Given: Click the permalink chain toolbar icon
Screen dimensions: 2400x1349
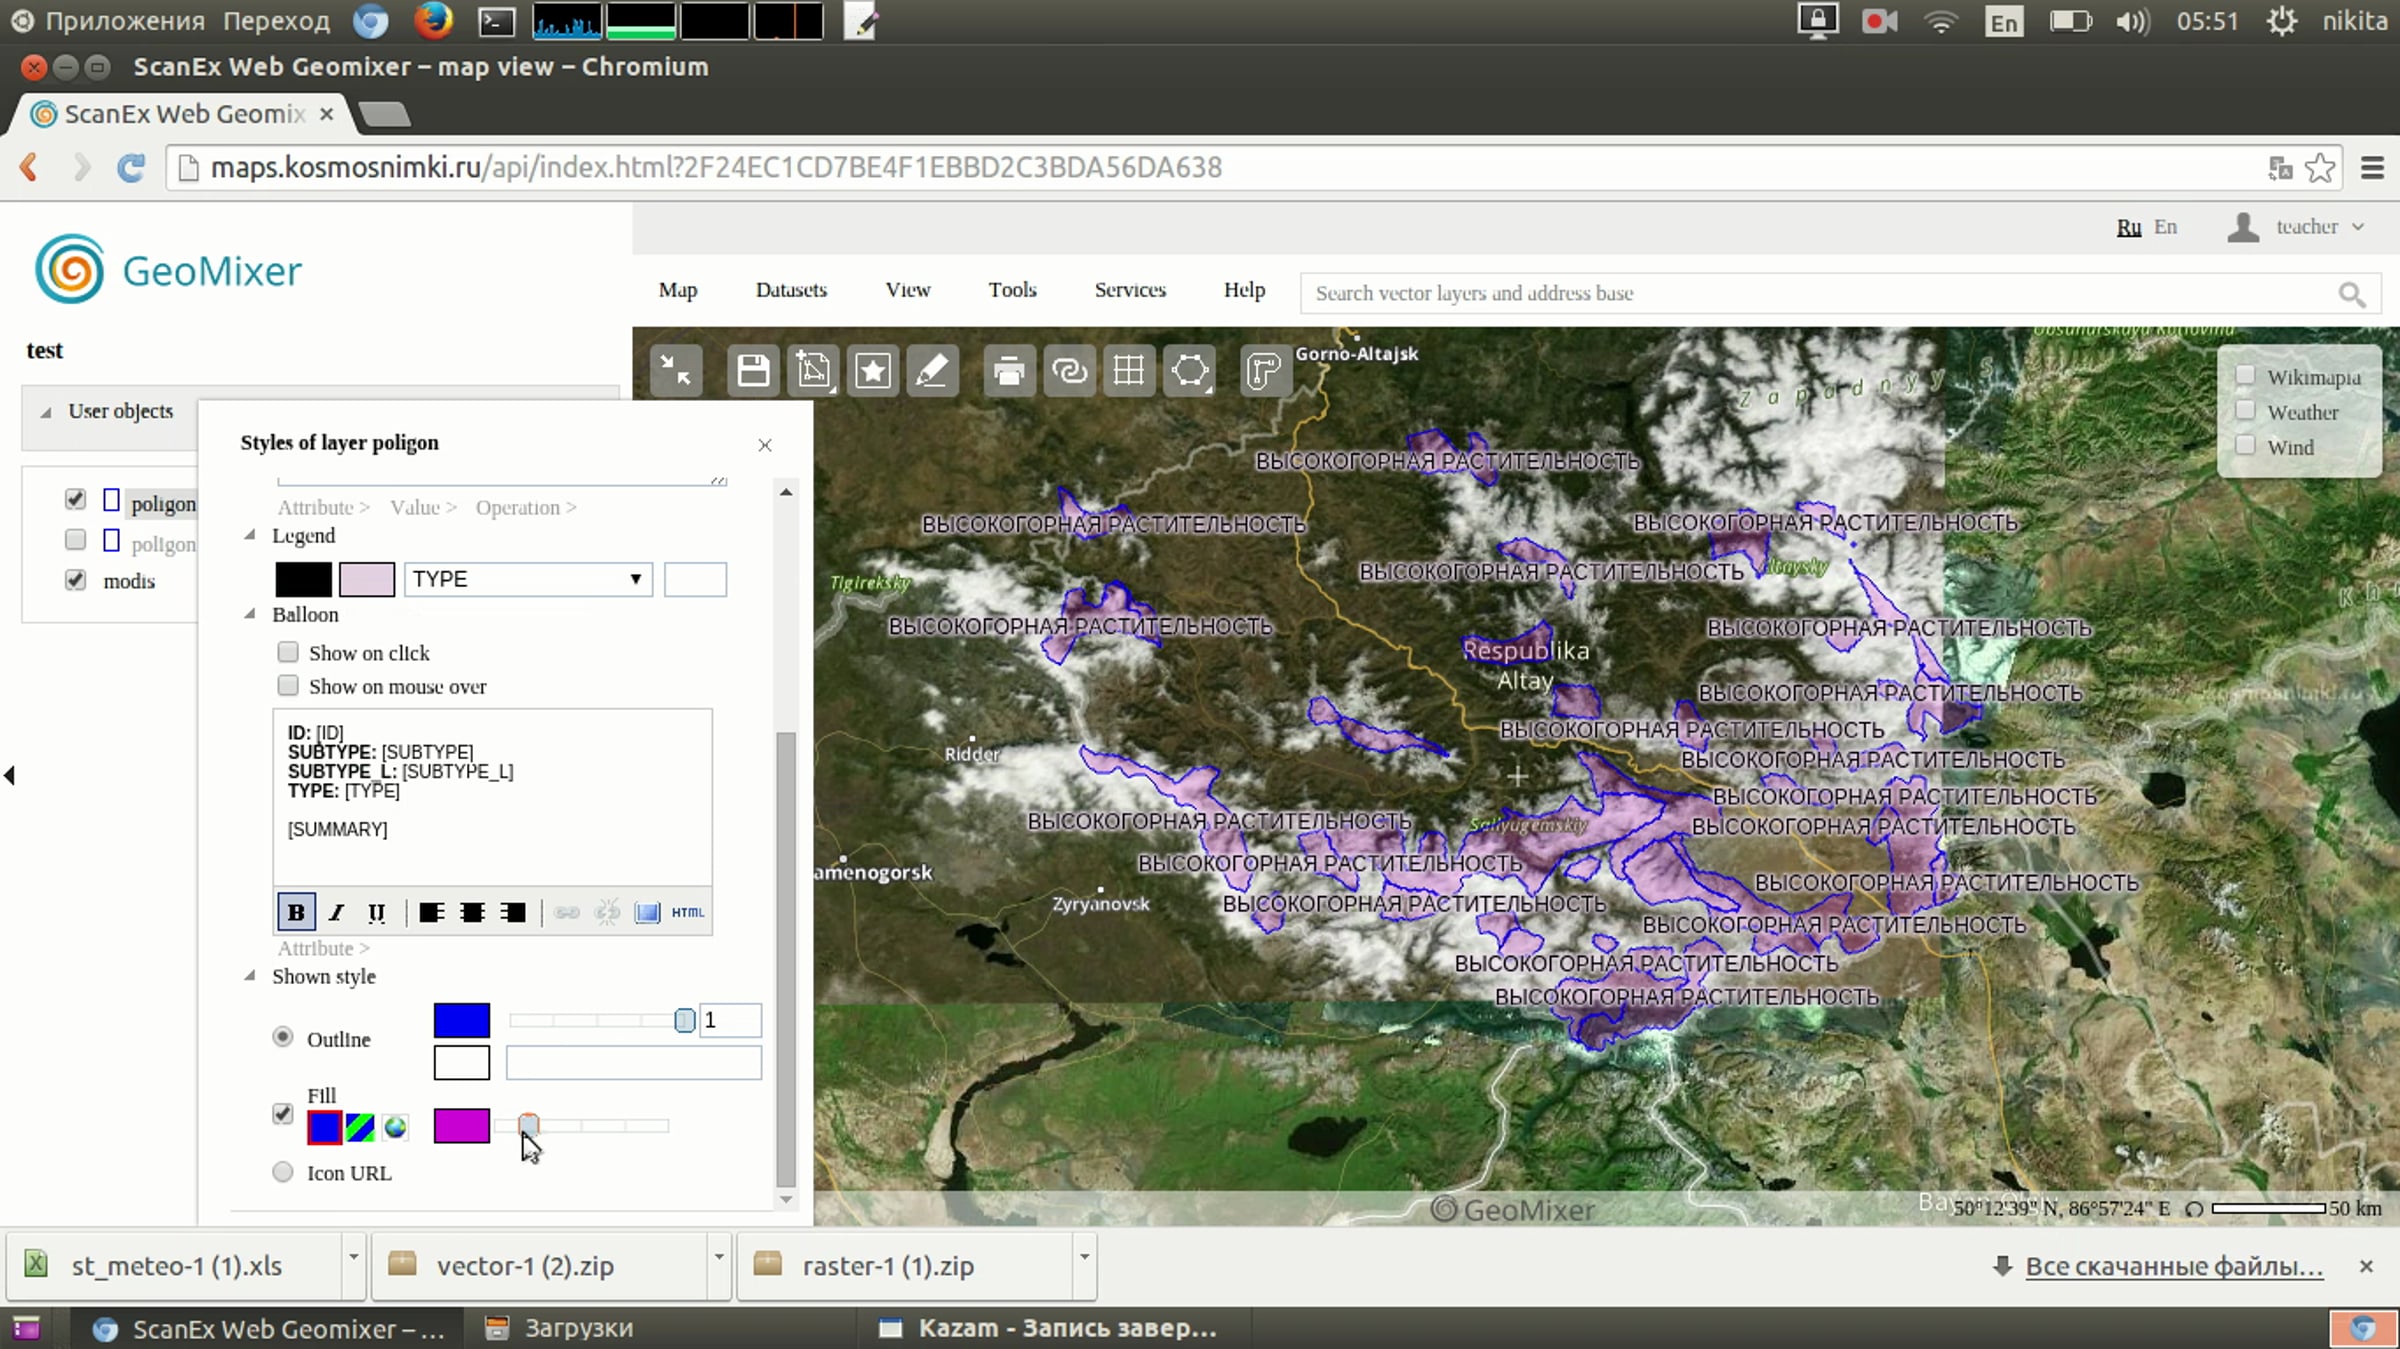Looking at the screenshot, I should pos(1069,371).
